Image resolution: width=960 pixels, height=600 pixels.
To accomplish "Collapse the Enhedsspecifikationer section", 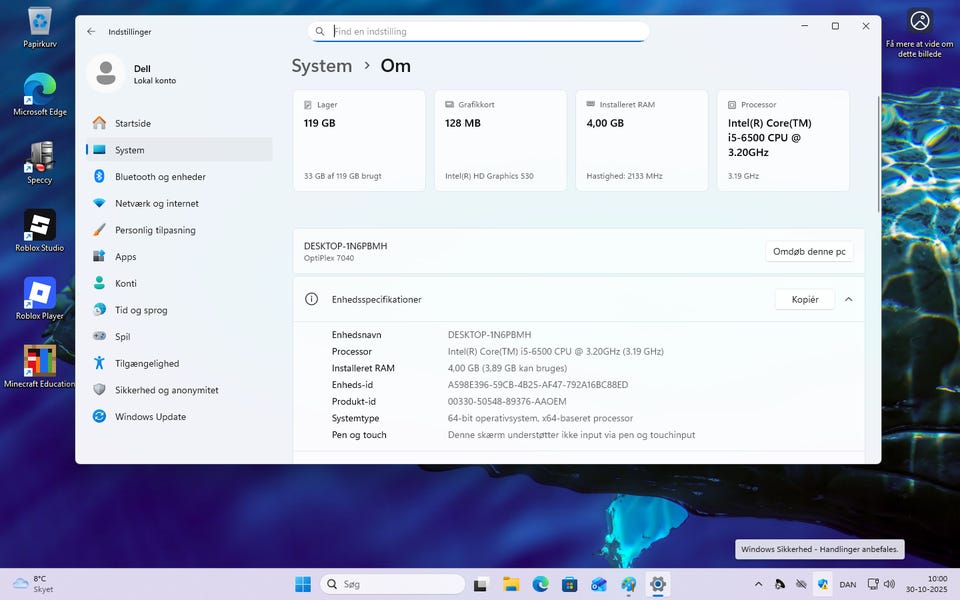I will coord(849,299).
